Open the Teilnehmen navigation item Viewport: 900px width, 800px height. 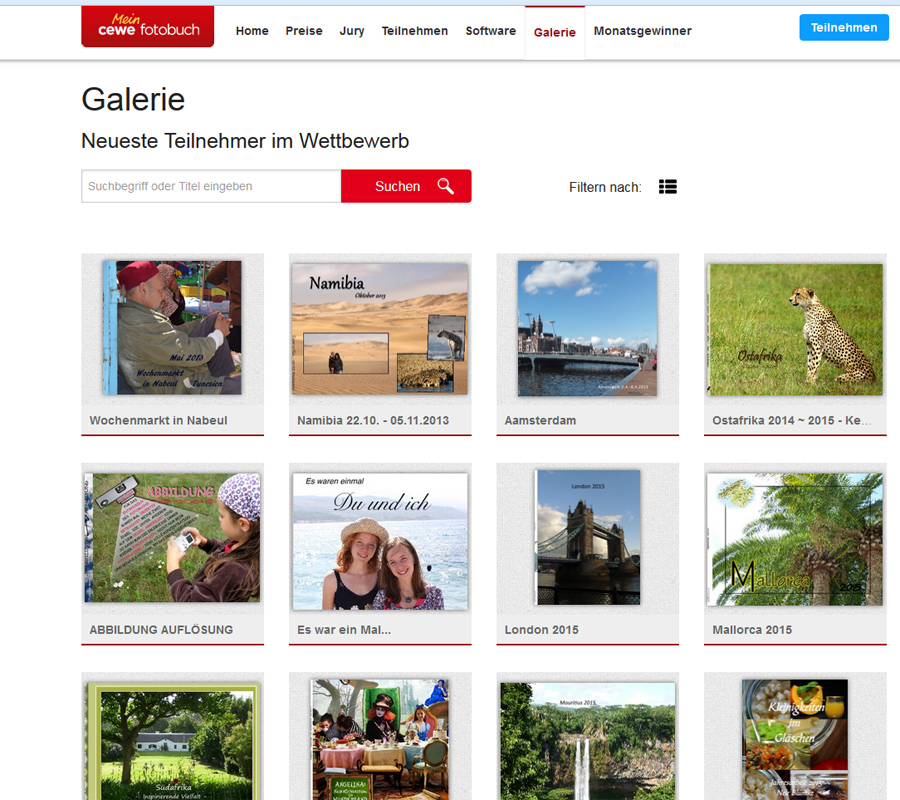tap(414, 31)
